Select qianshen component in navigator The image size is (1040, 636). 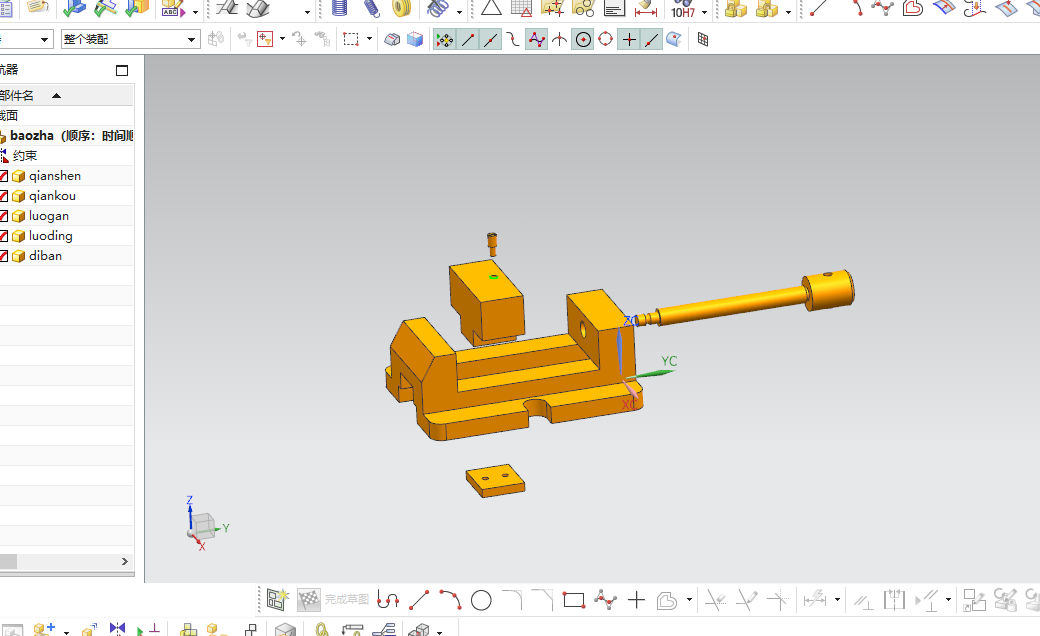pyautogui.click(x=54, y=176)
